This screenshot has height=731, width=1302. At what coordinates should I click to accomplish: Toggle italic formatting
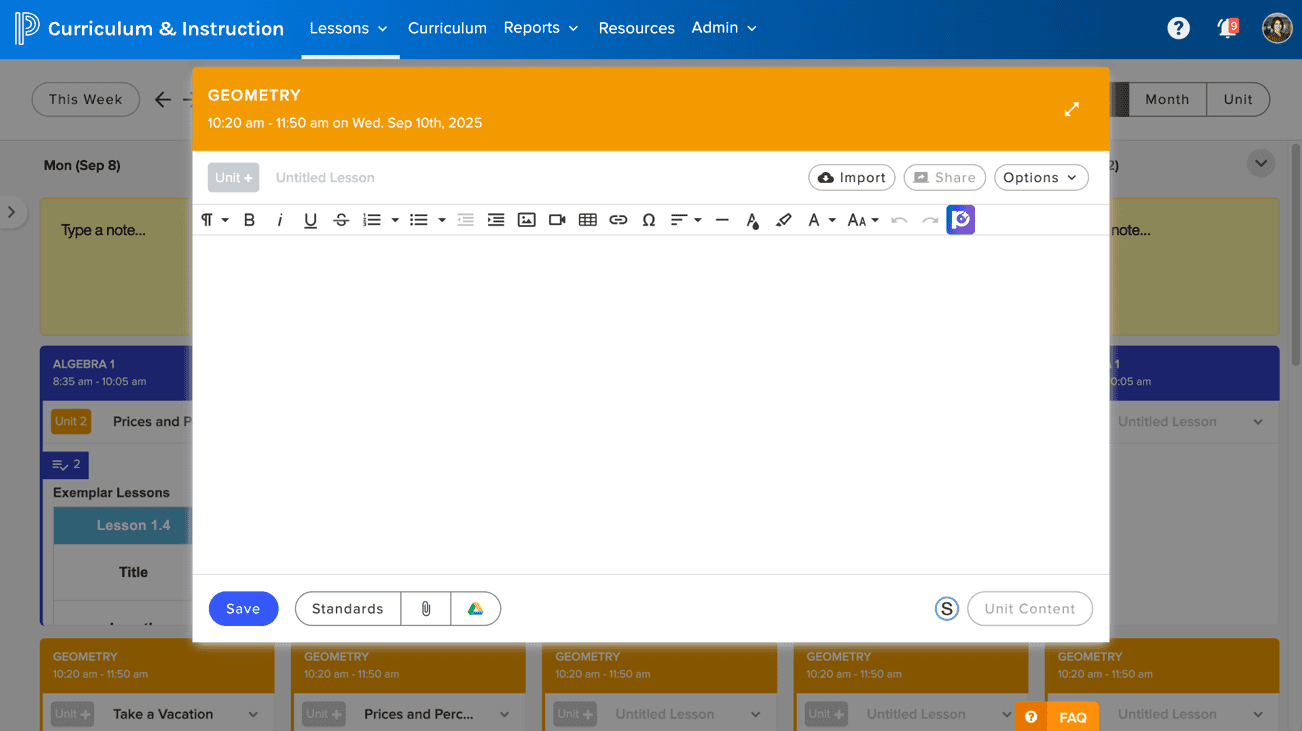[280, 220]
